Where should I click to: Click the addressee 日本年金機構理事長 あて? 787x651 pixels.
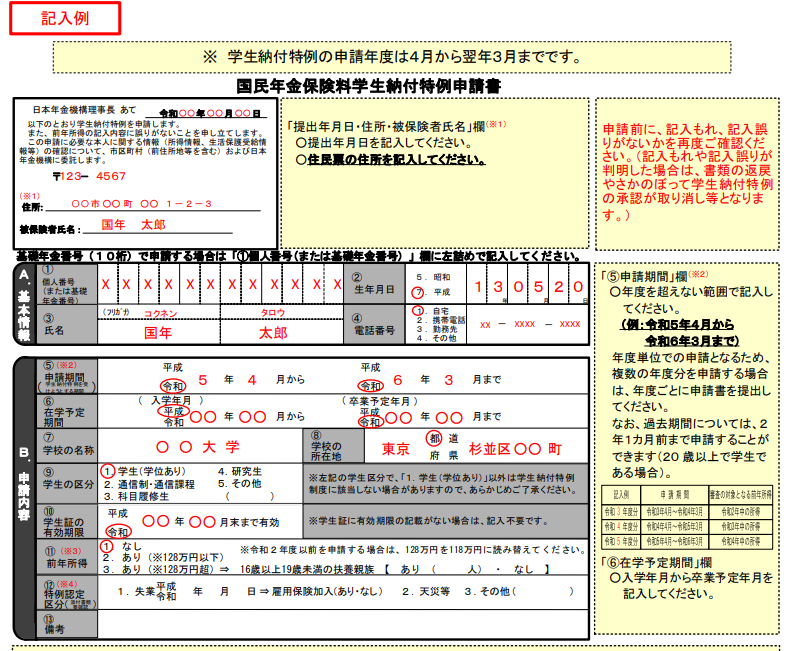84,110
